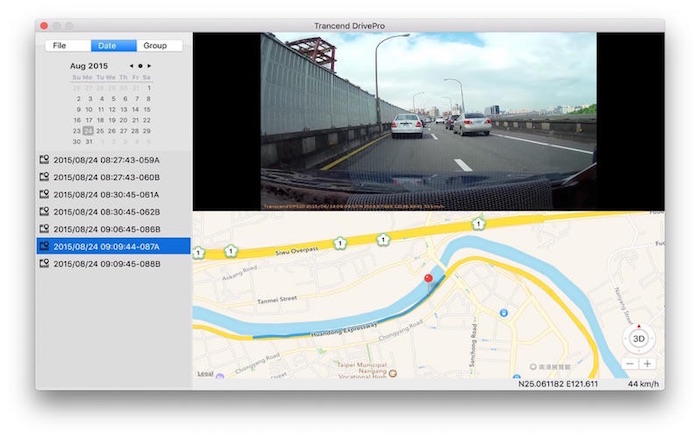Click the blue transit marker on map
Viewport: 700px width, 438px height.
click(504, 313)
